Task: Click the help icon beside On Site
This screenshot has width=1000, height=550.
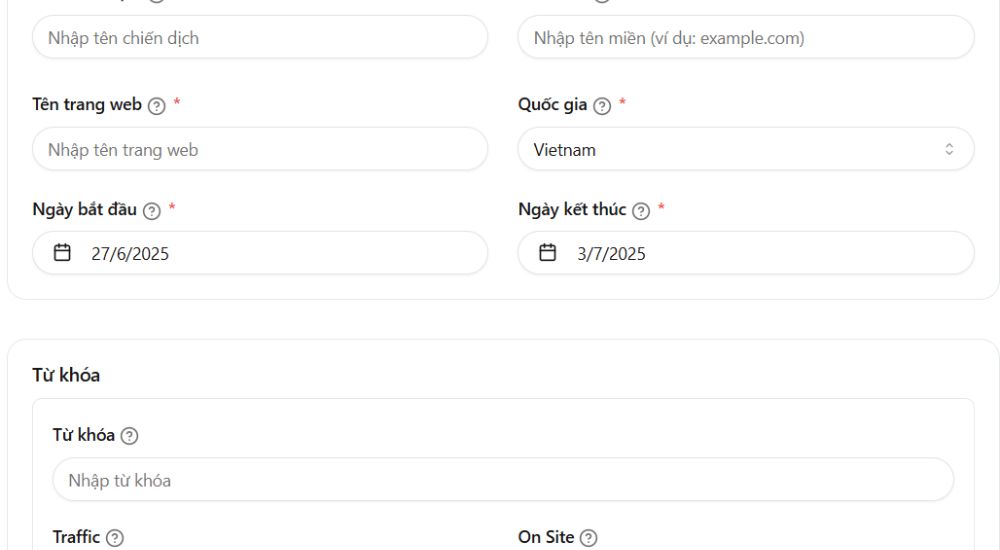Action: tap(589, 538)
